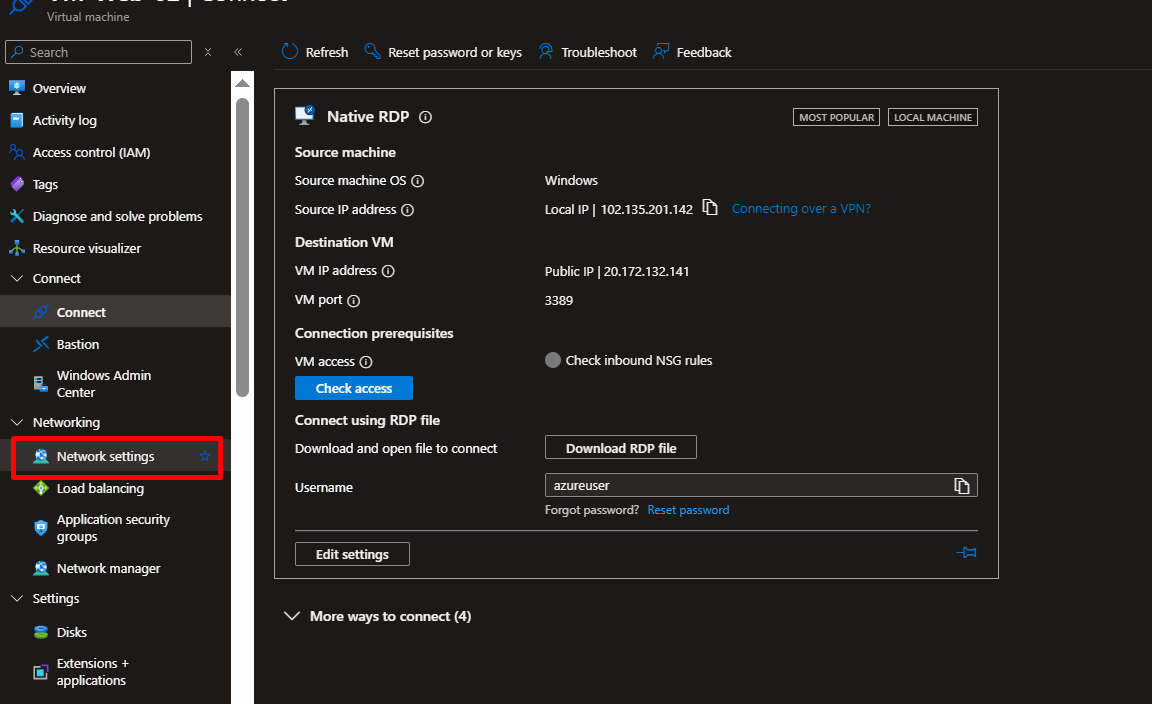Viewport: 1152px width, 704px height.
Task: Copy the source IP address
Action: point(710,208)
